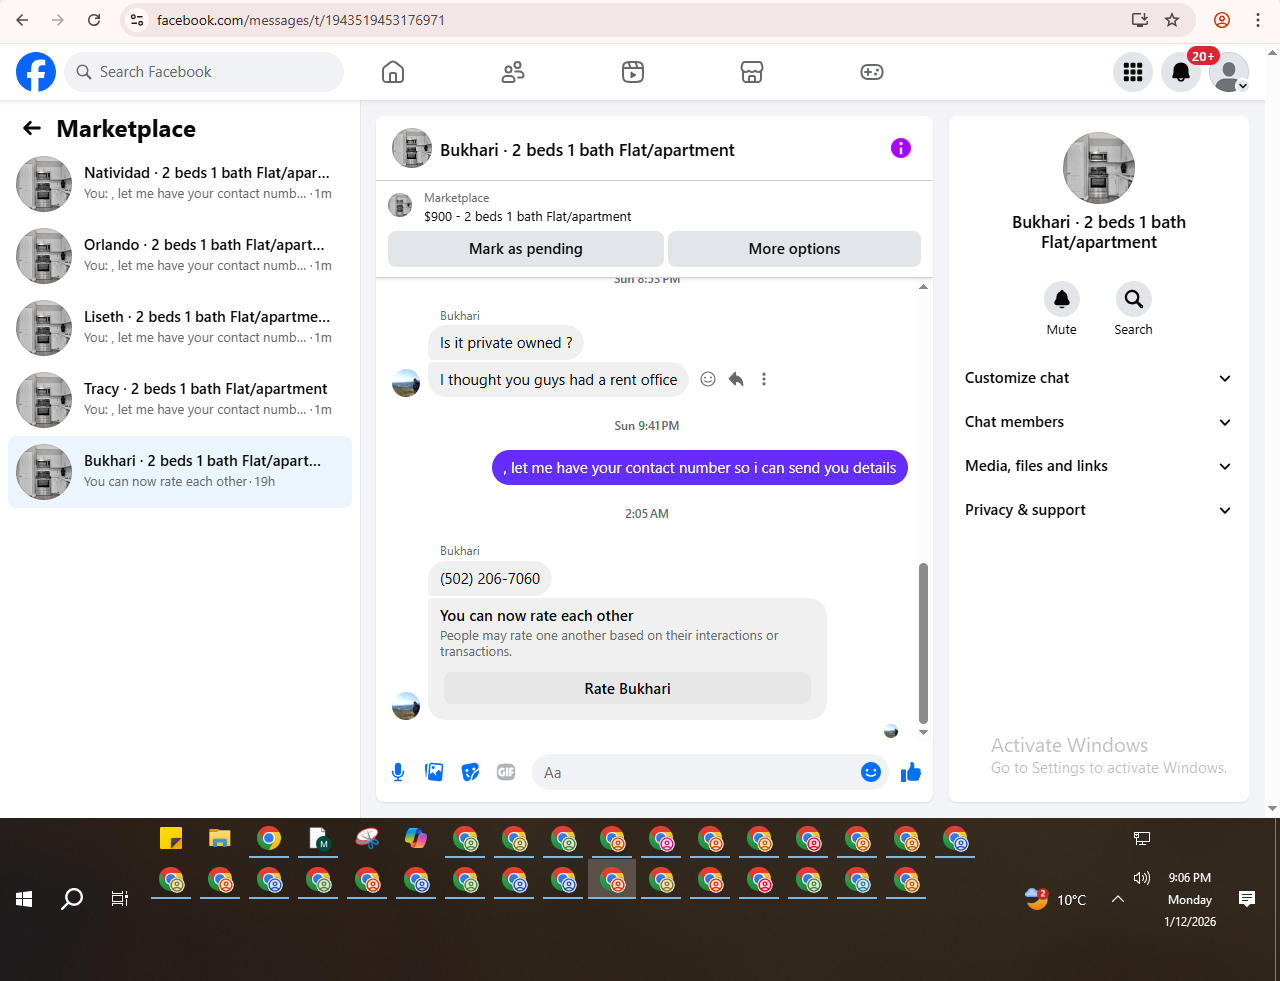This screenshot has width=1280, height=981.
Task: Record a voice clip with microphone icon
Action: 398,772
